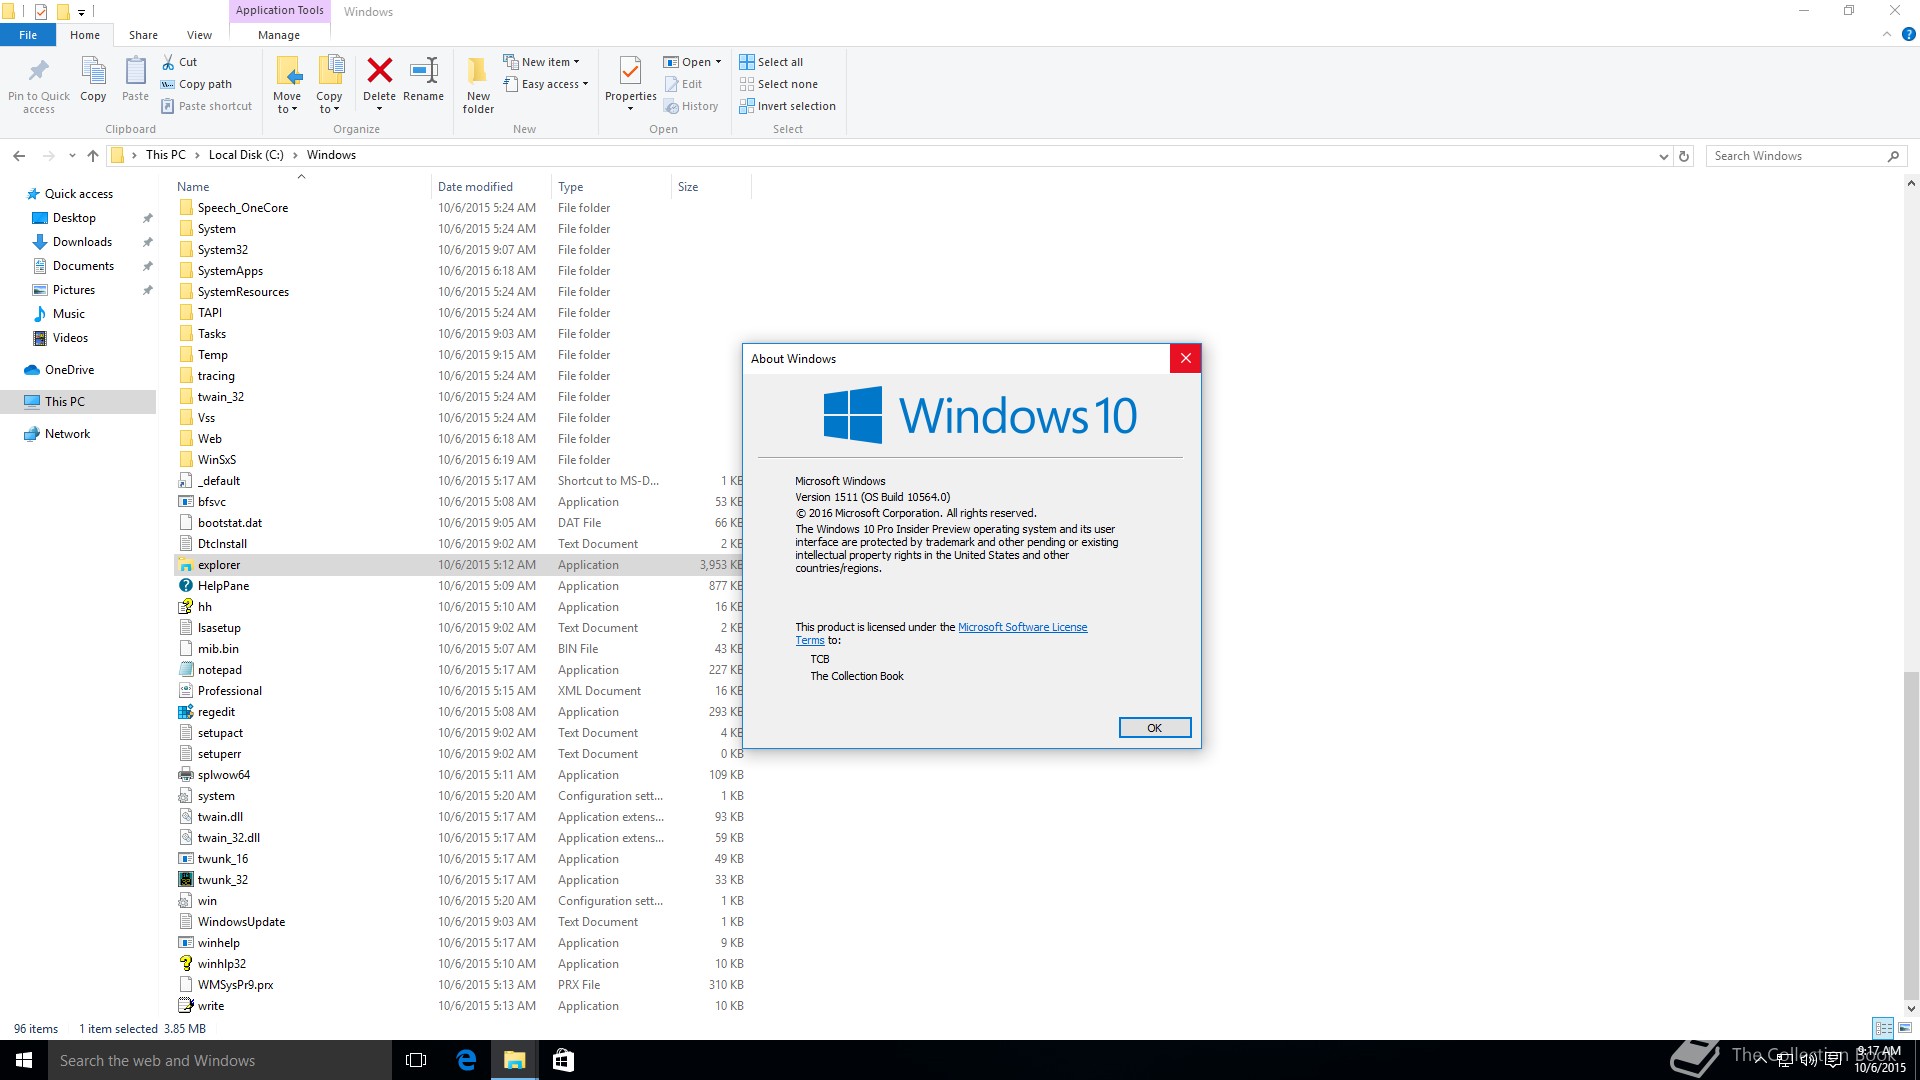Go up one folder level arrow
Viewport: 1920px width, 1080px height.
point(93,155)
